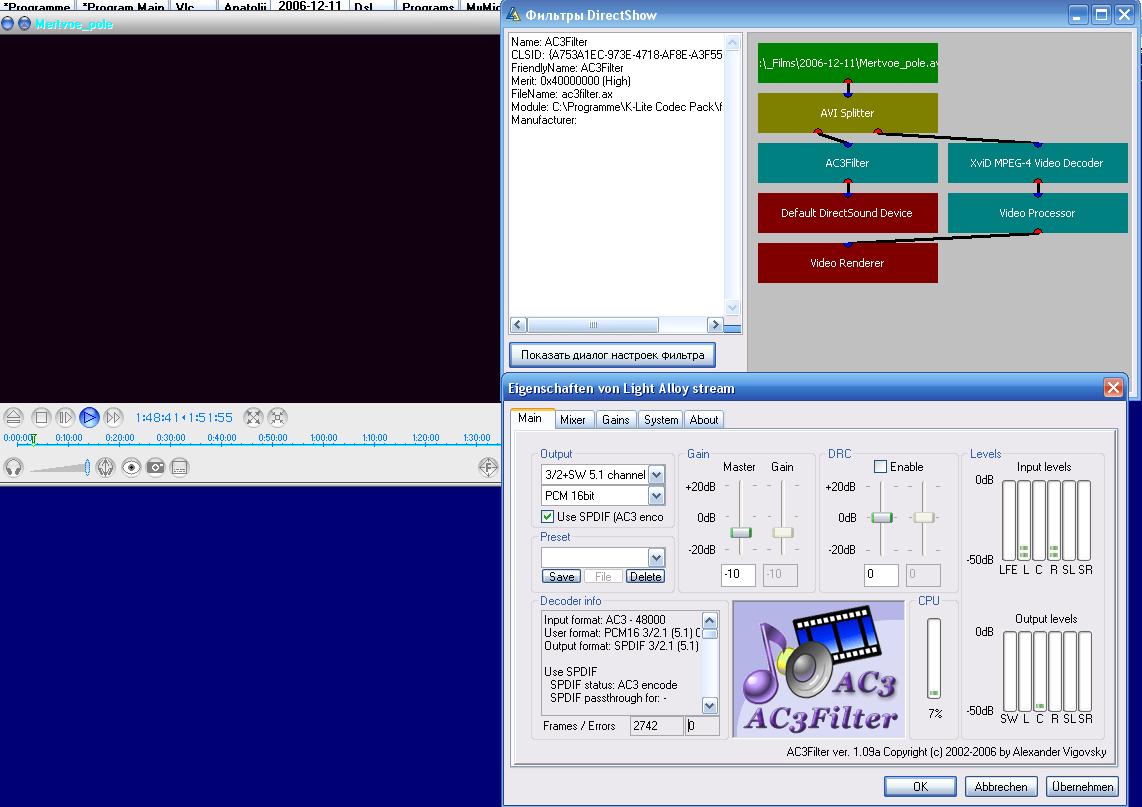Click the left arrow of the filter info scrollbar

(x=519, y=325)
